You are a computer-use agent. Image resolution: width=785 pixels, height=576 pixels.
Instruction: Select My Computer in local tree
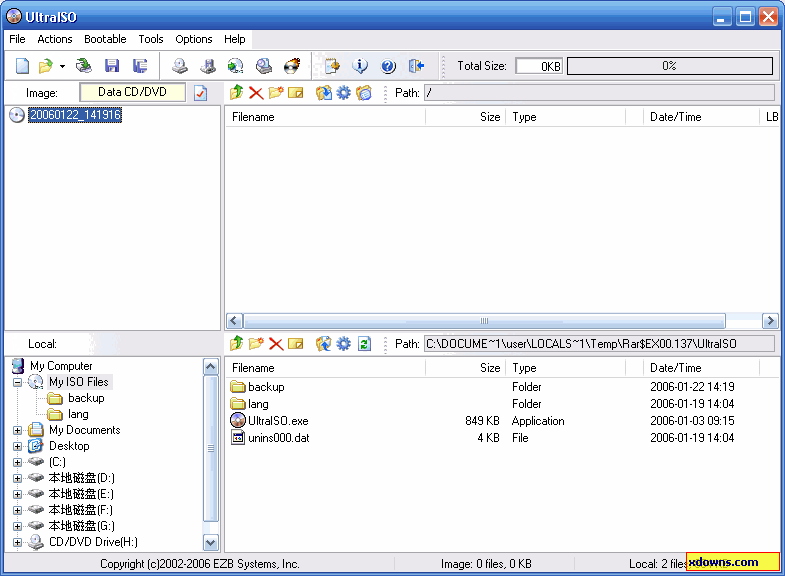[61, 366]
